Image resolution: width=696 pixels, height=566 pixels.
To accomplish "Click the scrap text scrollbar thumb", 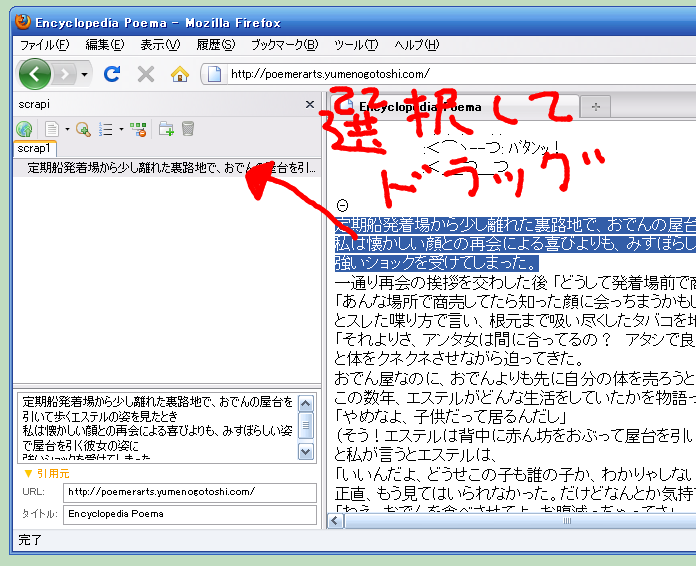I will [x=306, y=425].
